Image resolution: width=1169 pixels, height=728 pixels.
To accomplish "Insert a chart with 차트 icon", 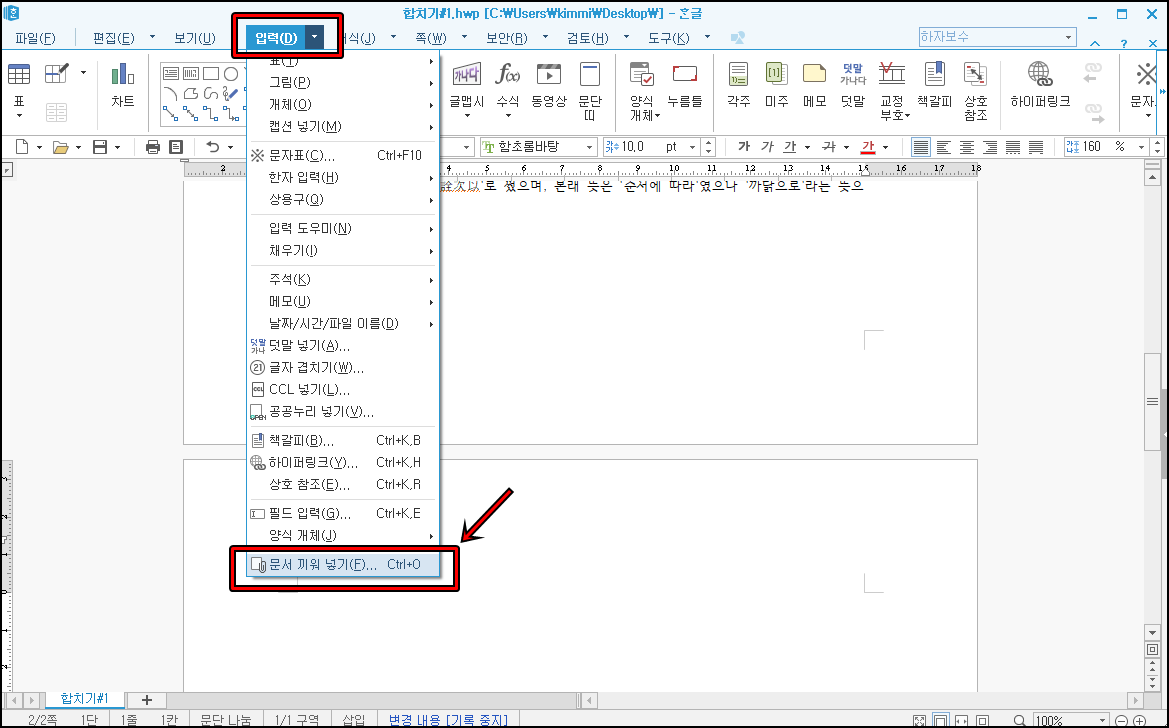I will pos(122,85).
